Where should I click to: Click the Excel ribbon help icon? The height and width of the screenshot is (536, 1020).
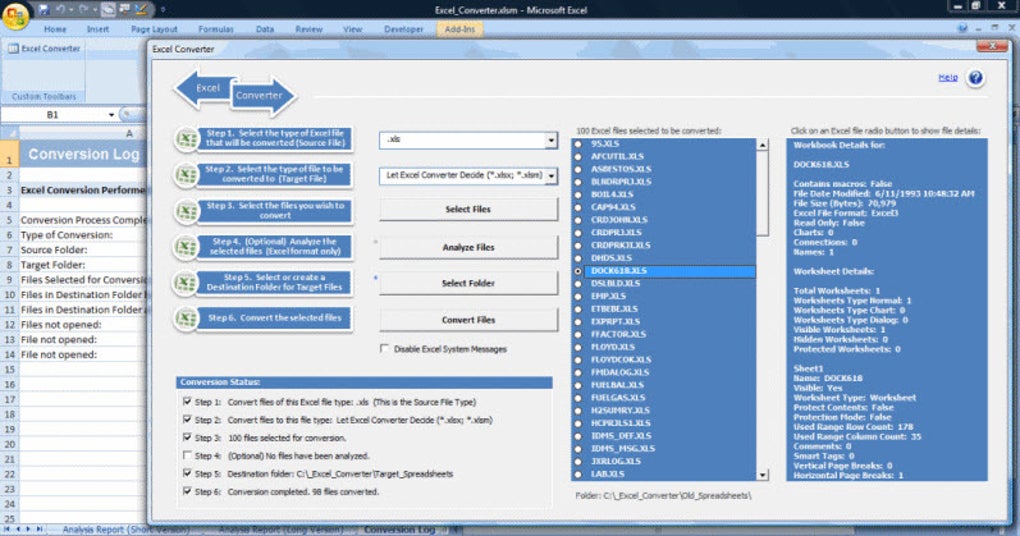pyautogui.click(x=963, y=29)
